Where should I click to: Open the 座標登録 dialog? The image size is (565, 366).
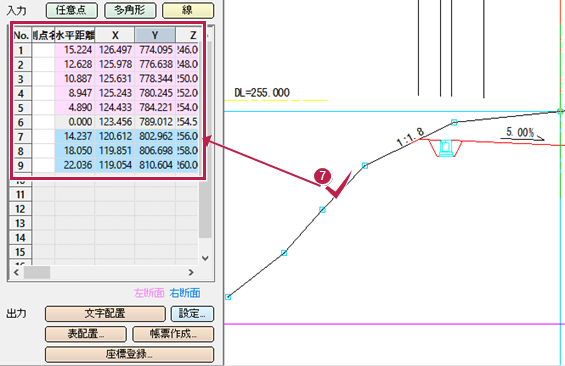point(129,354)
